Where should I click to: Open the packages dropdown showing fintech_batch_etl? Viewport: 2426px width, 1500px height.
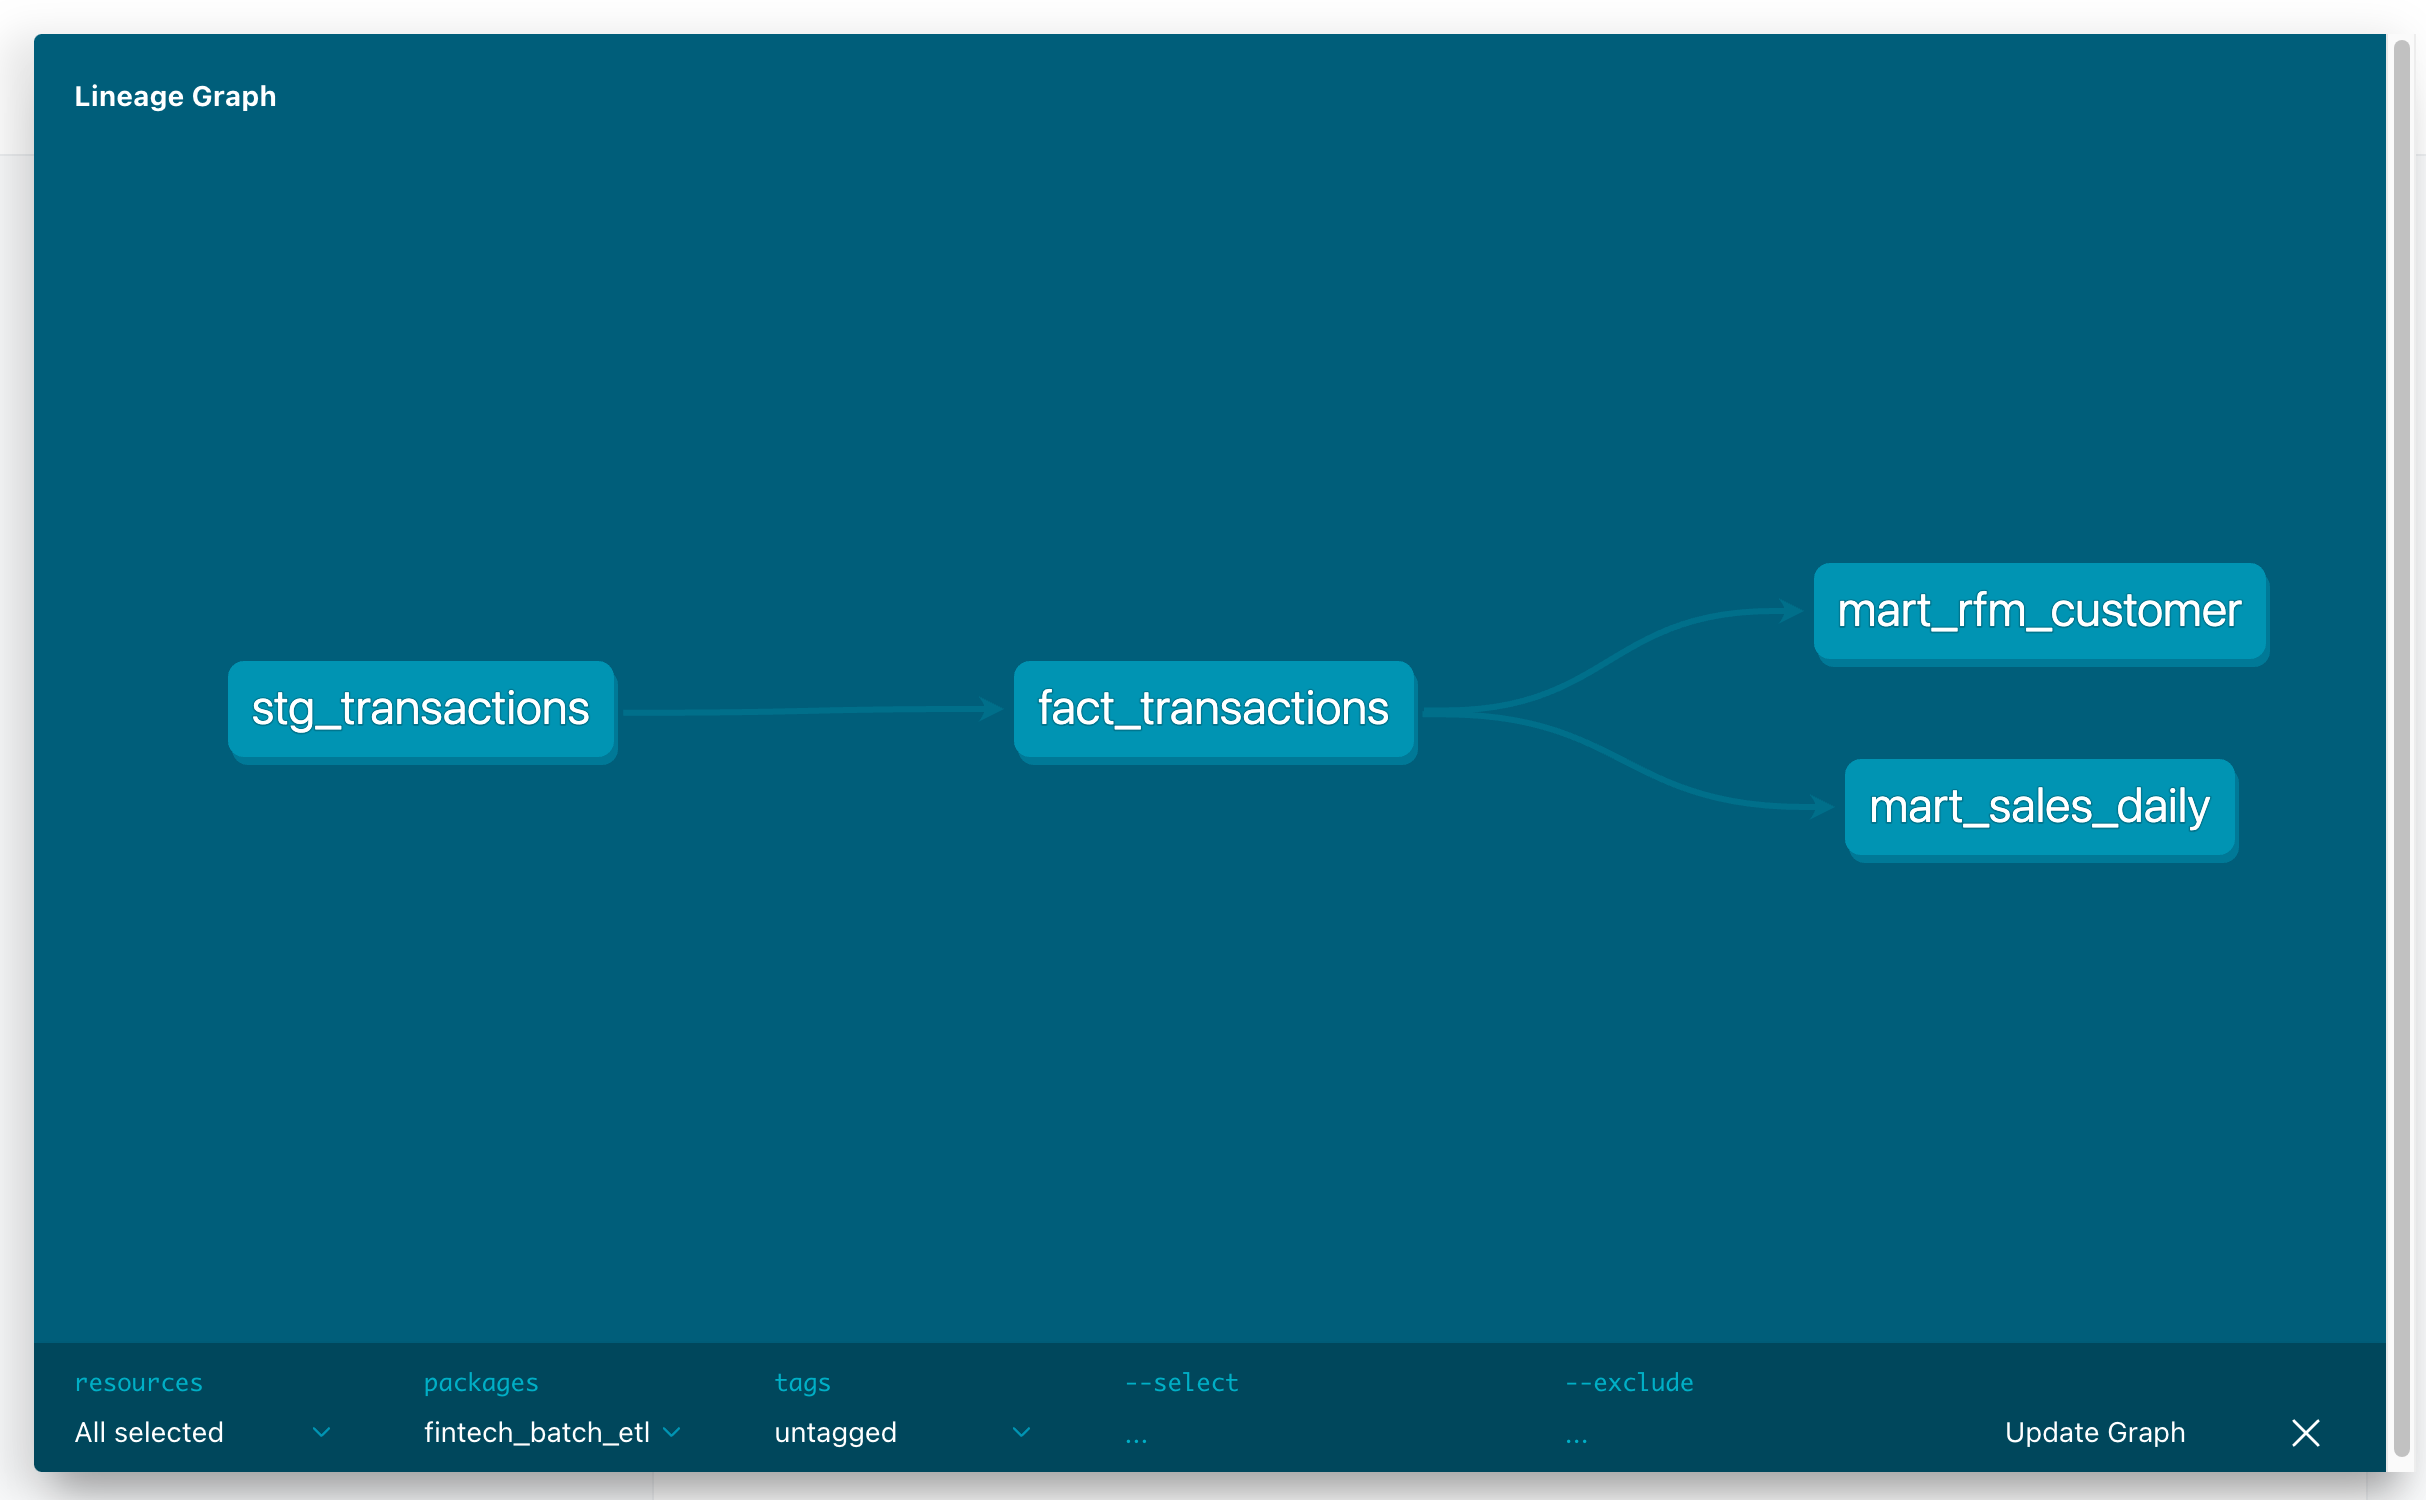coord(537,1433)
